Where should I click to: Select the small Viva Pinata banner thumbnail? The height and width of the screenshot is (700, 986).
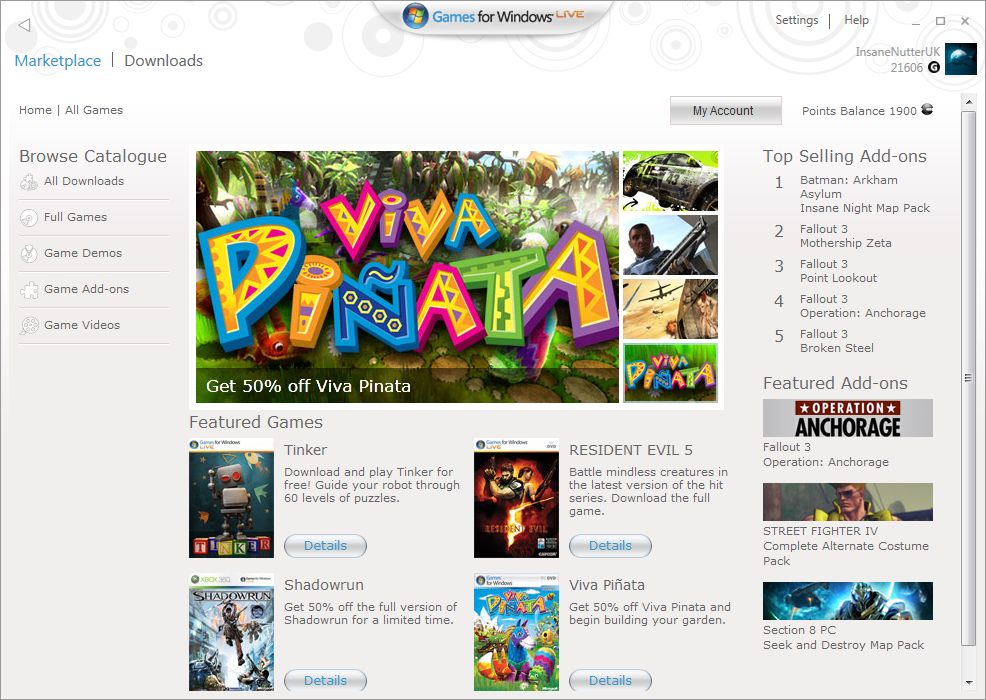(670, 373)
